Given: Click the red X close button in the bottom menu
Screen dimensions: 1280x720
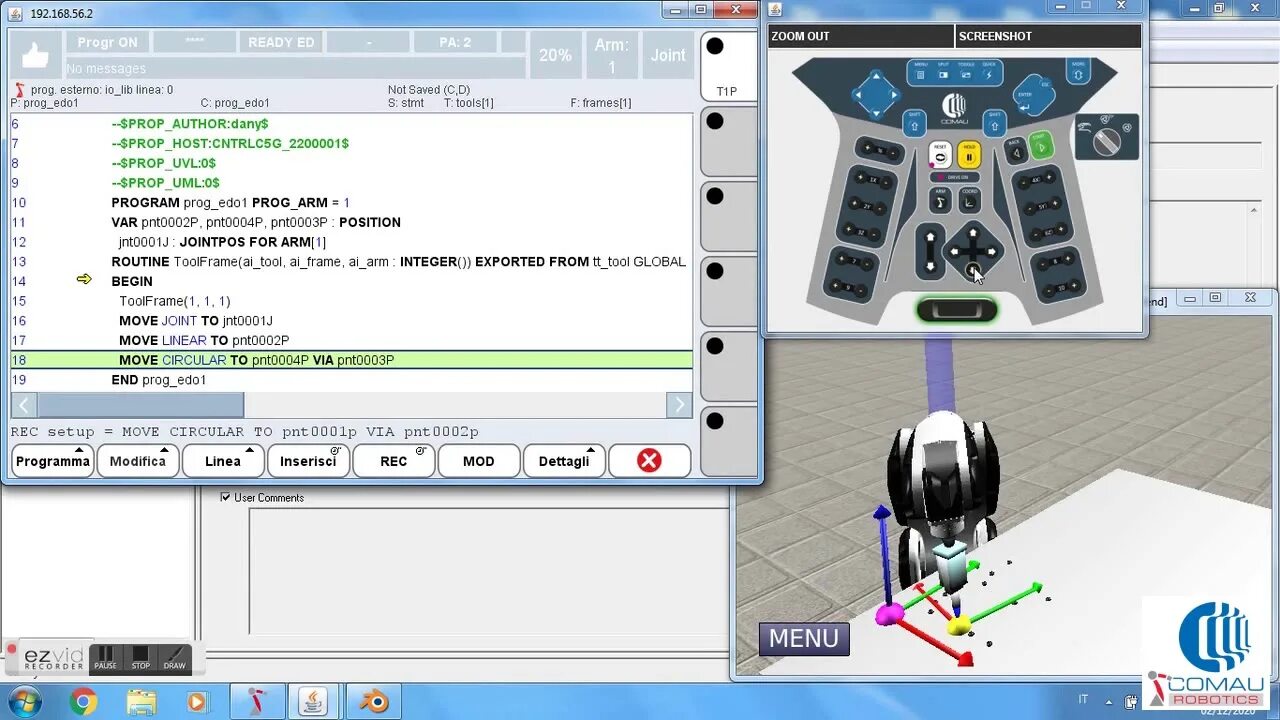Looking at the screenshot, I should pos(650,461).
